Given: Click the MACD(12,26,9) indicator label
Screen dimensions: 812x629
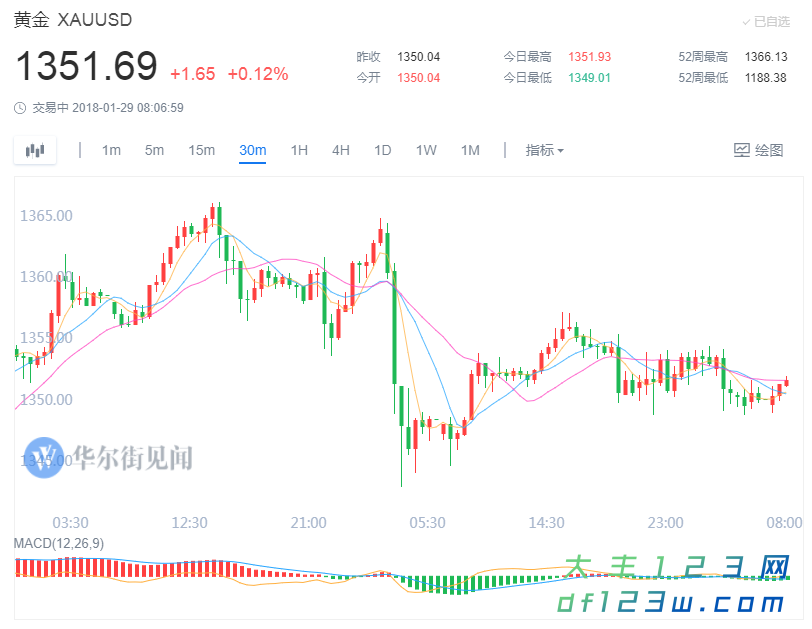Looking at the screenshot, I should pos(58,543).
